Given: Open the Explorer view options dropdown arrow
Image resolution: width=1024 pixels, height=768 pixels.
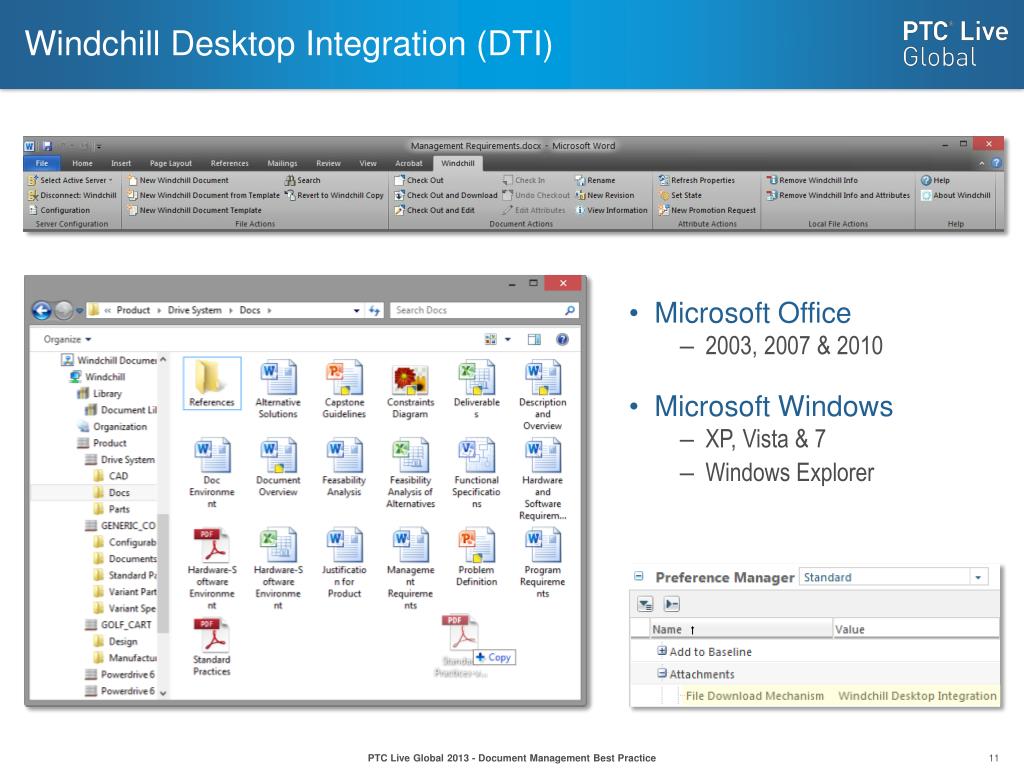Looking at the screenshot, I should coord(507,339).
